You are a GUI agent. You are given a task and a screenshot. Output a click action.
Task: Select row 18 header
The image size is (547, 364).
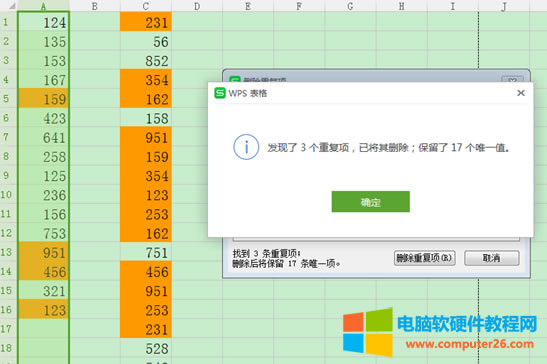(8, 348)
